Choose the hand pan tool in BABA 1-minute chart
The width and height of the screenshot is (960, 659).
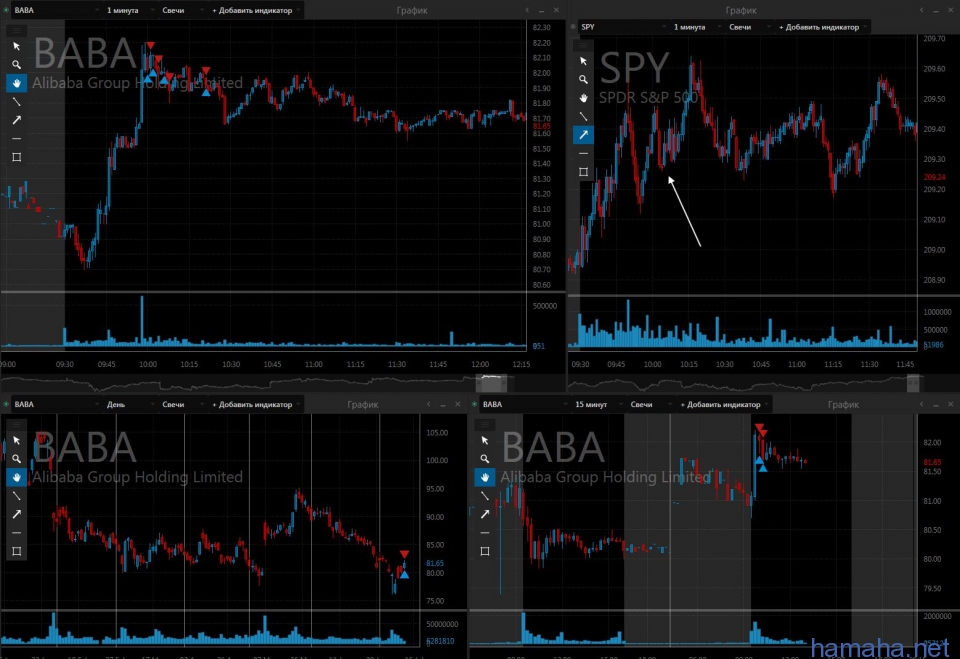click(x=17, y=83)
